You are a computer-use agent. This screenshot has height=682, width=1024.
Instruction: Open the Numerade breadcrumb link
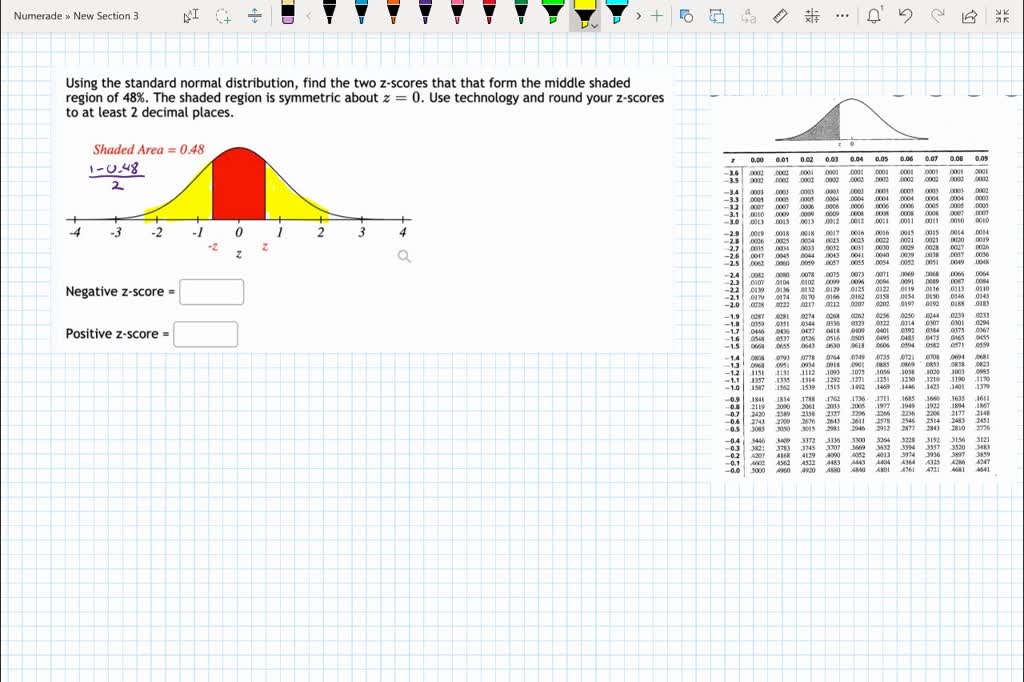pyautogui.click(x=38, y=16)
